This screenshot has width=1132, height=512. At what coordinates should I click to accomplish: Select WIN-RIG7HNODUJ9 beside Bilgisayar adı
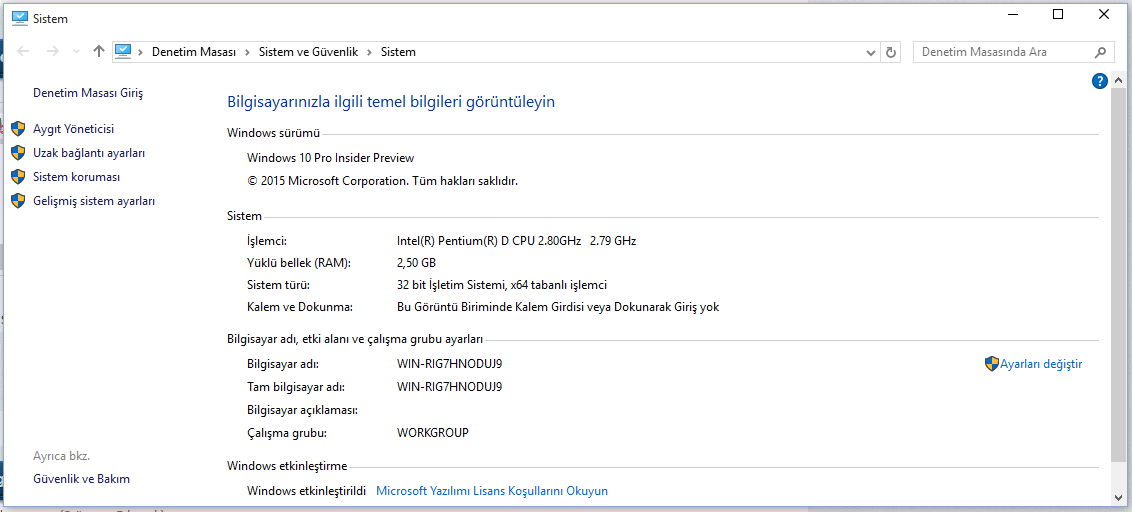450,364
